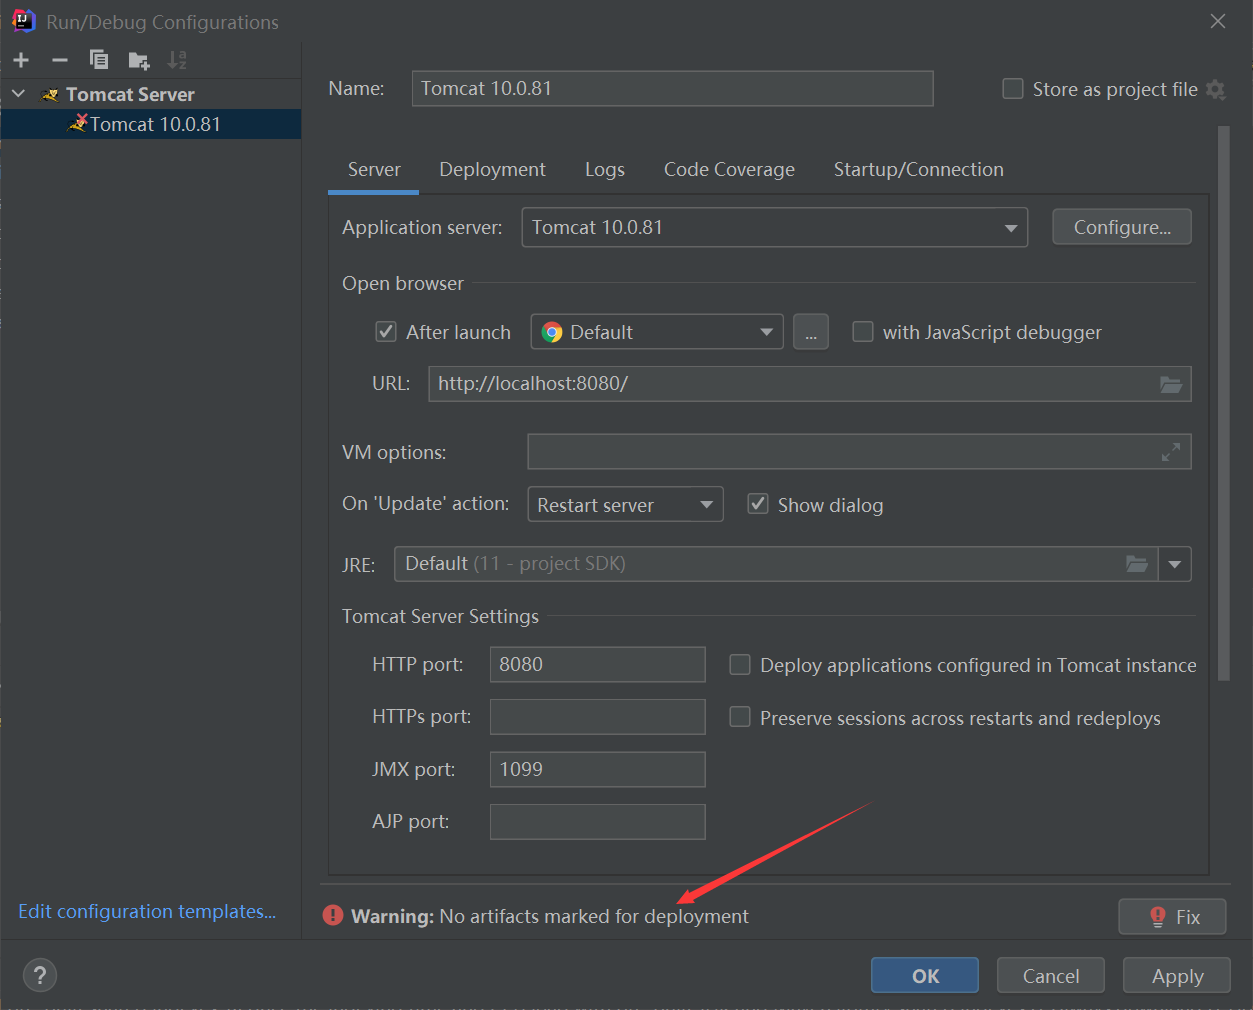This screenshot has width=1253, height=1010.
Task: Uncheck After launch option
Action: [386, 331]
